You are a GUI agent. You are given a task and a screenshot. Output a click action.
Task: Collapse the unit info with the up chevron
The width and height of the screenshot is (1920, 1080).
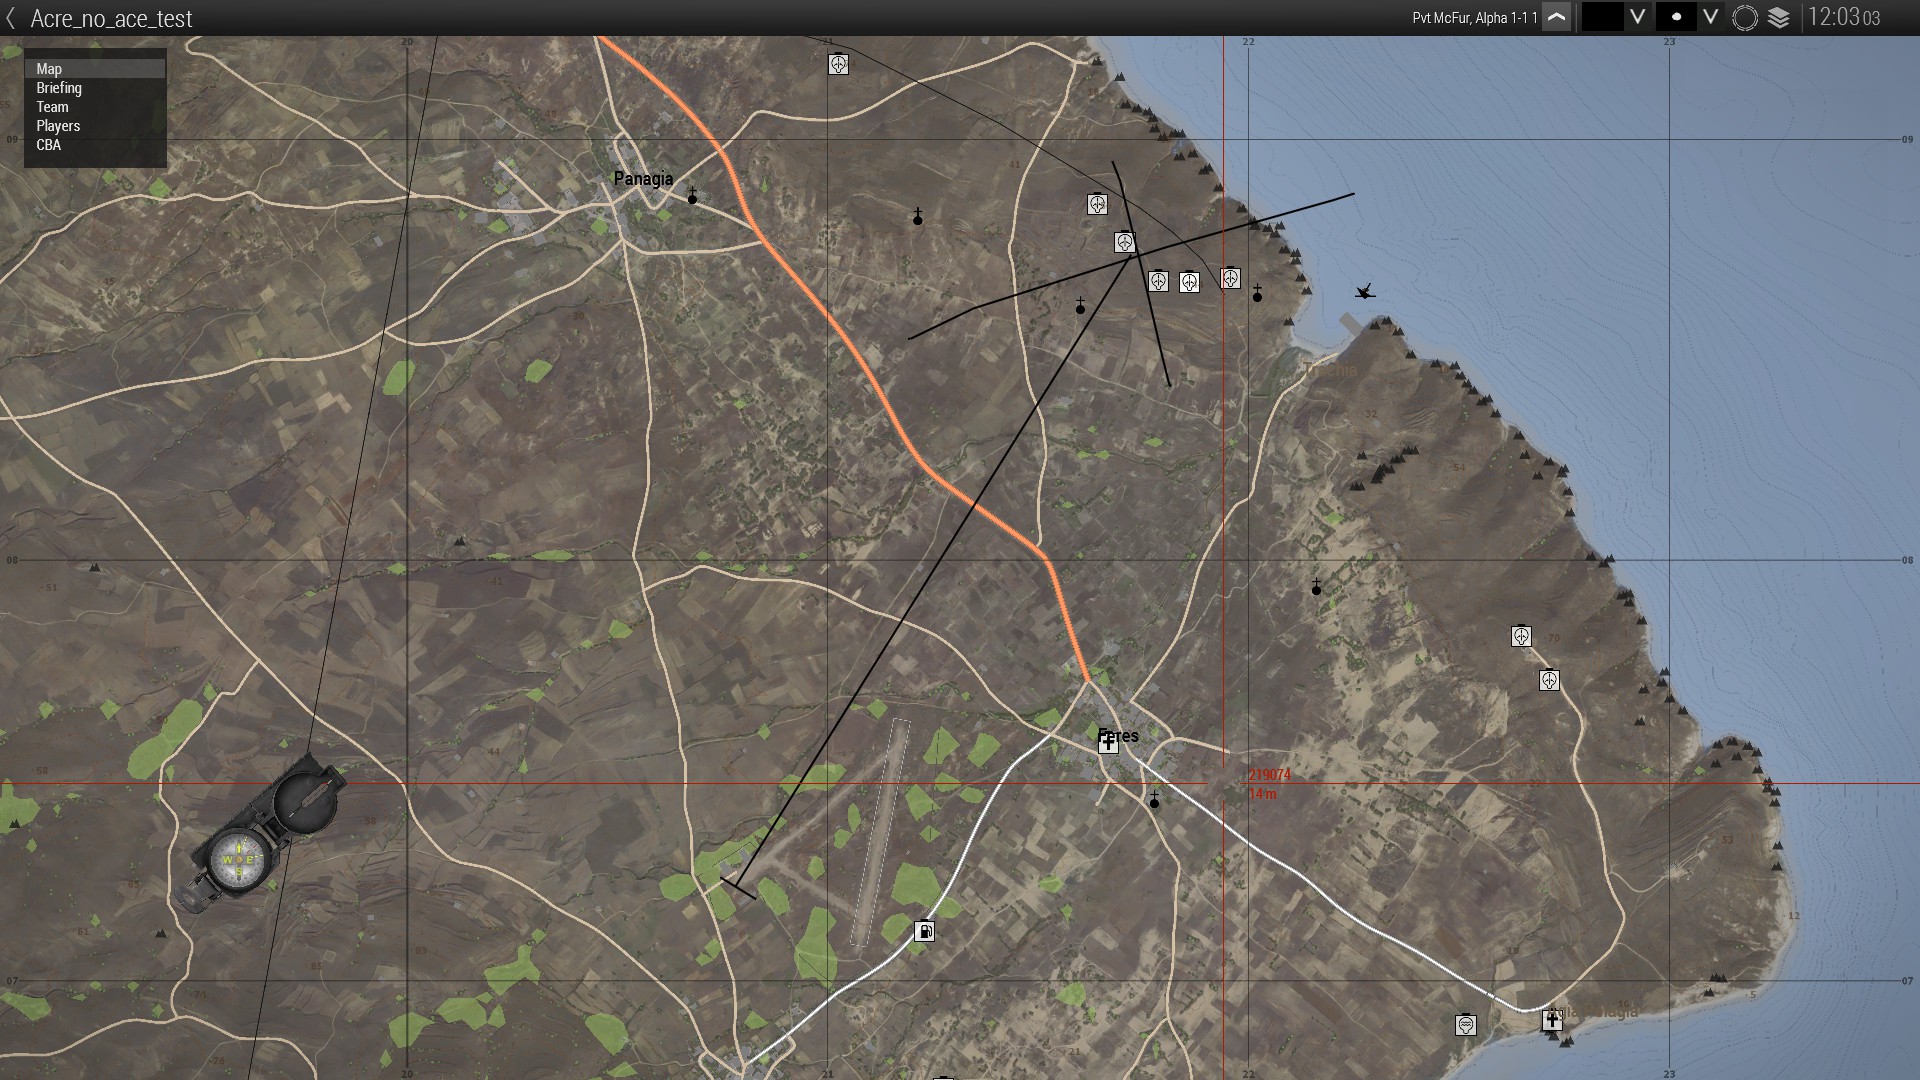[x=1557, y=17]
